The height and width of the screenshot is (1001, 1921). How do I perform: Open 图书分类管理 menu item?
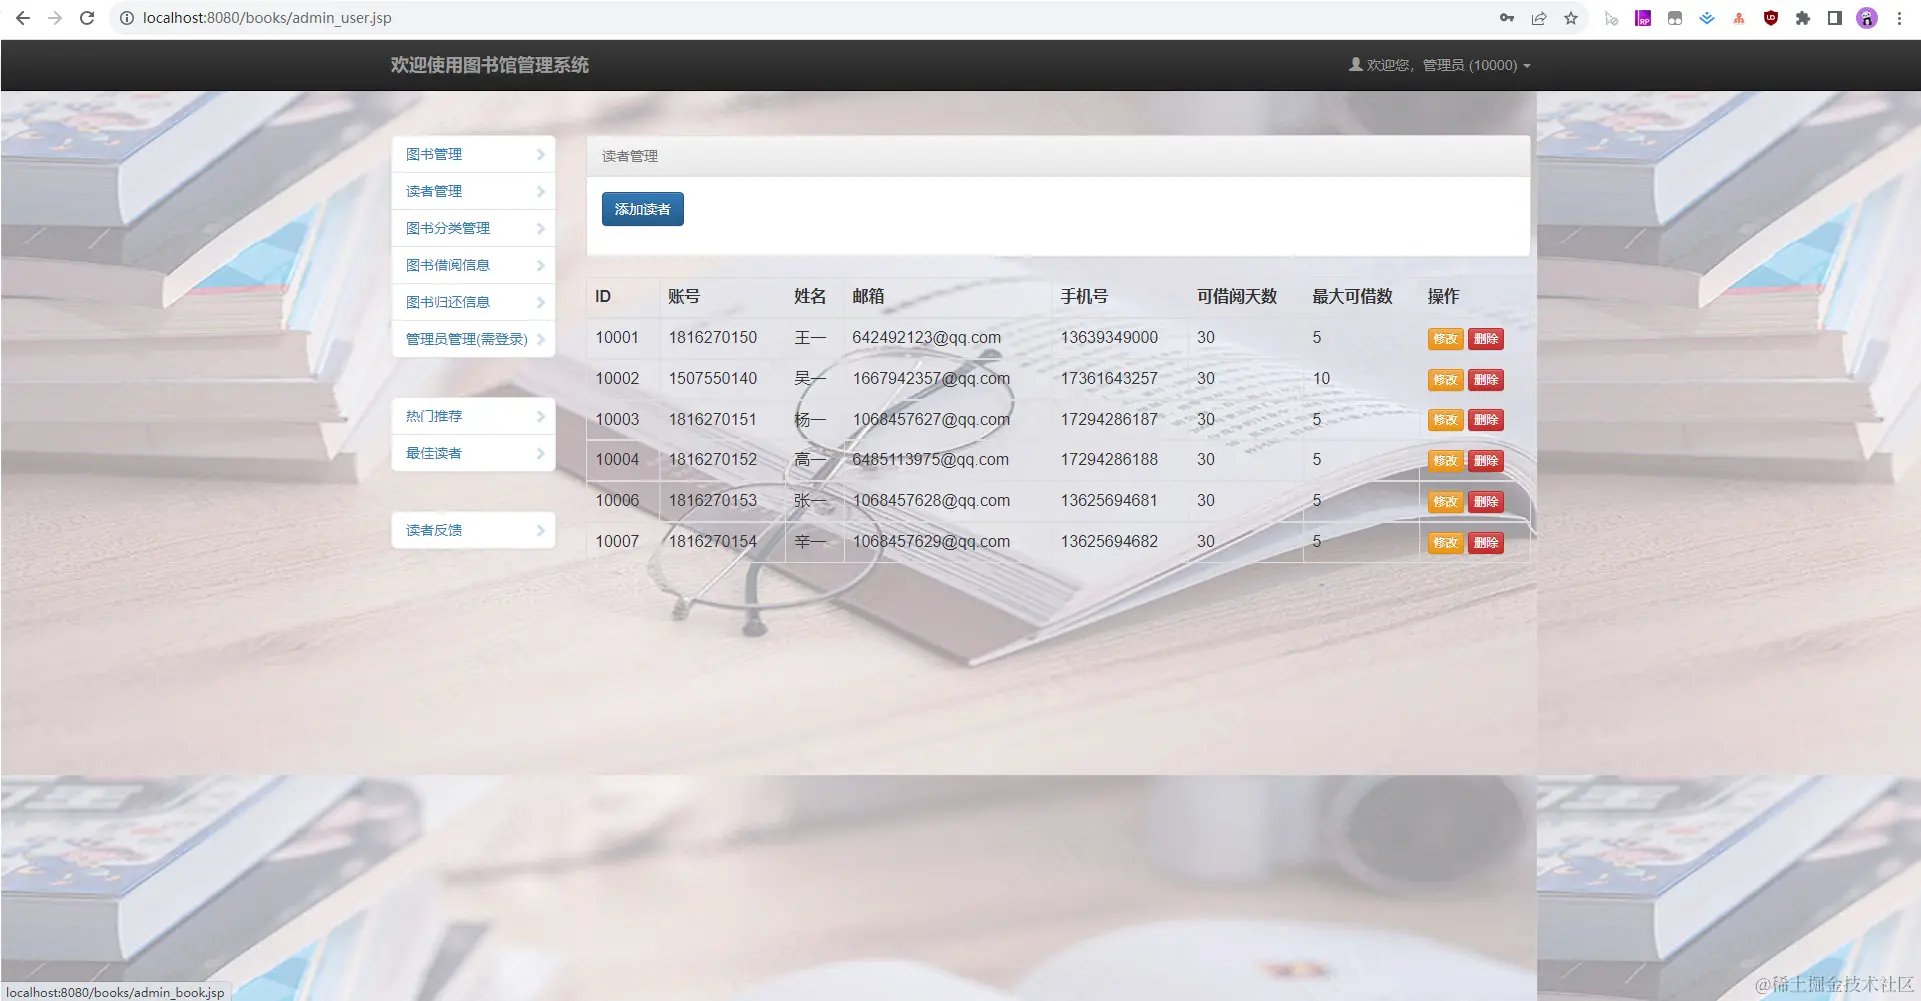click(473, 228)
